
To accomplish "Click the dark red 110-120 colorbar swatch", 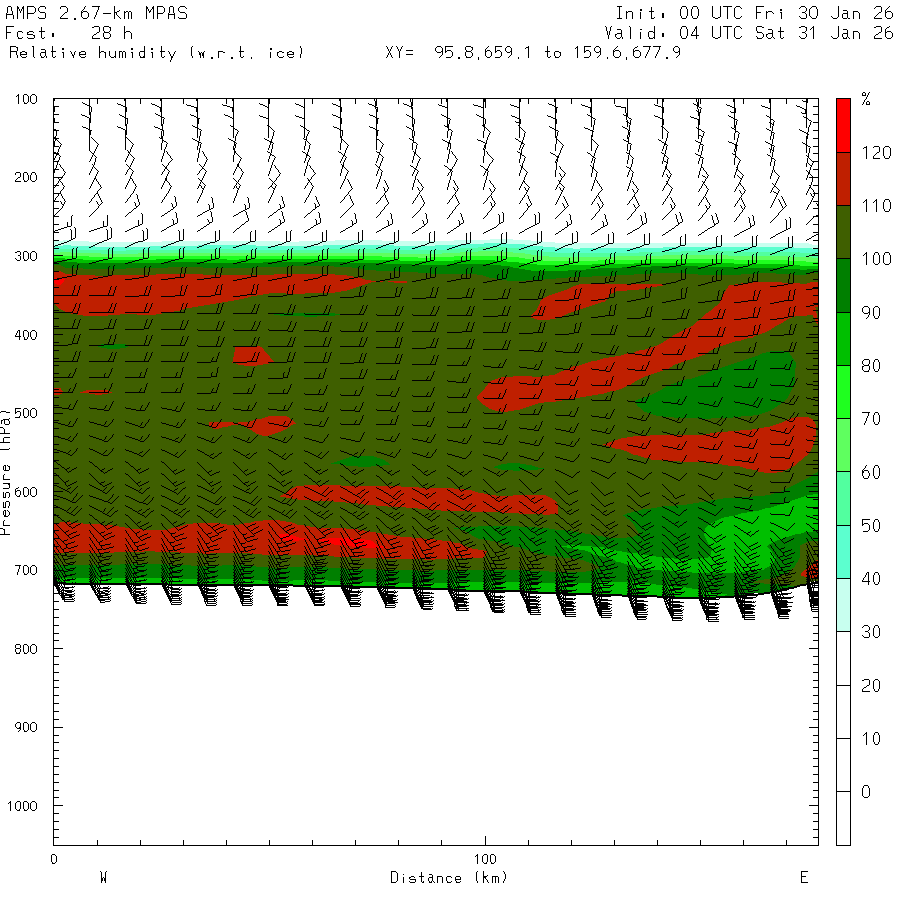I will (843, 179).
